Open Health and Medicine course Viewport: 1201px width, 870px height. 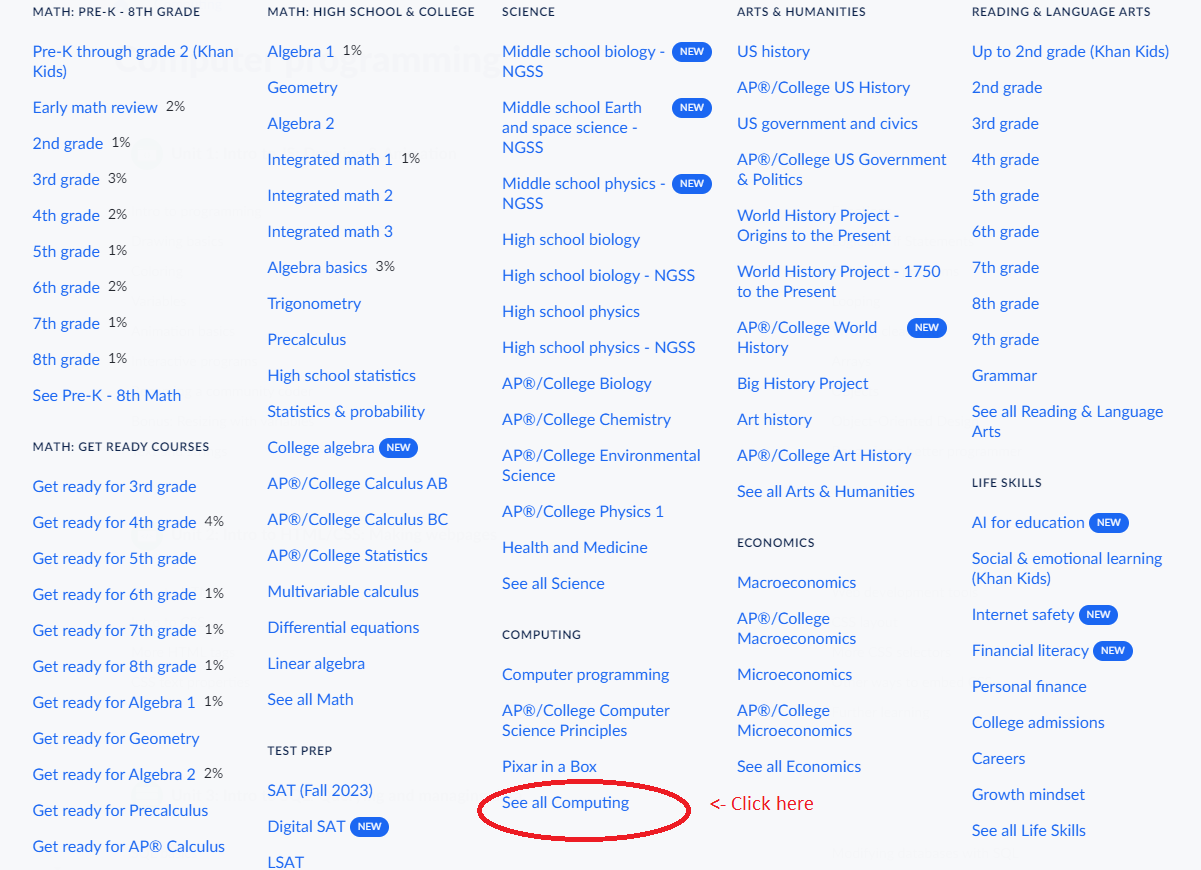coord(574,548)
